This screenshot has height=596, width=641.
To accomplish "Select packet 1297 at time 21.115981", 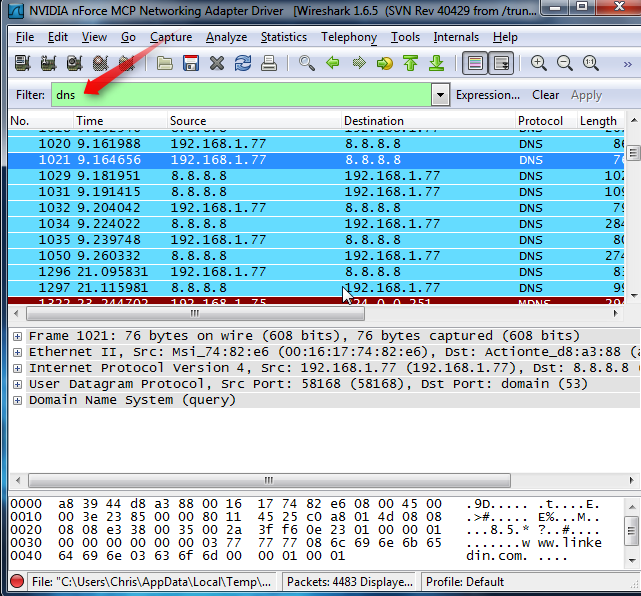I will click(316, 288).
